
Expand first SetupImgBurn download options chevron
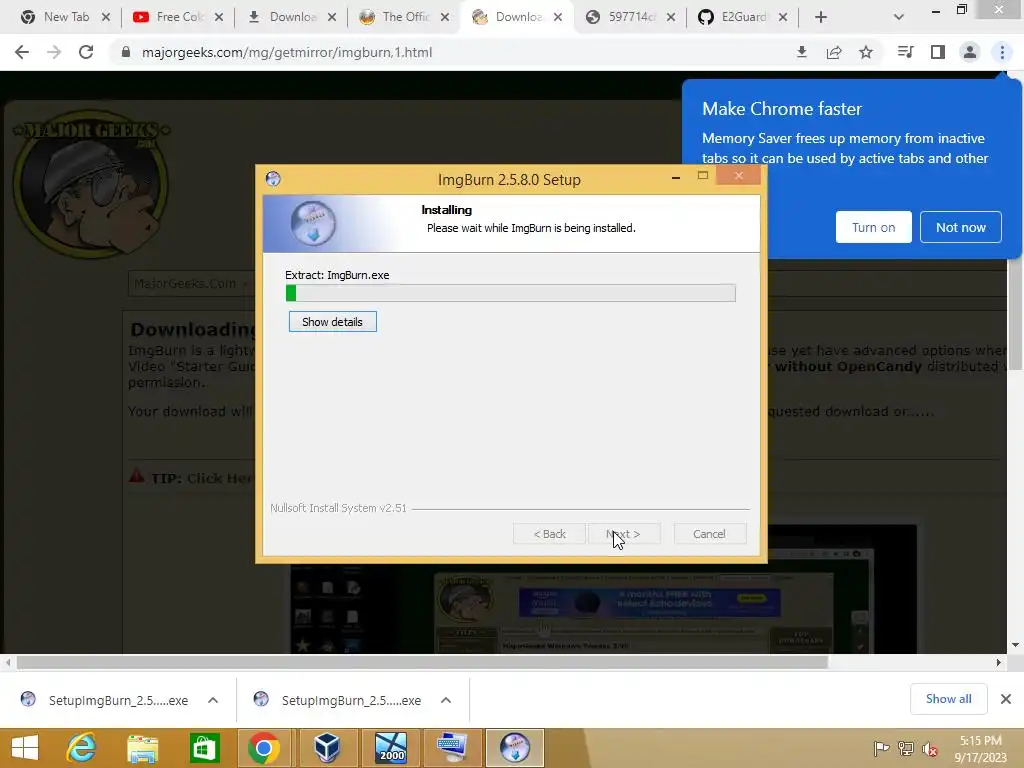click(x=213, y=700)
